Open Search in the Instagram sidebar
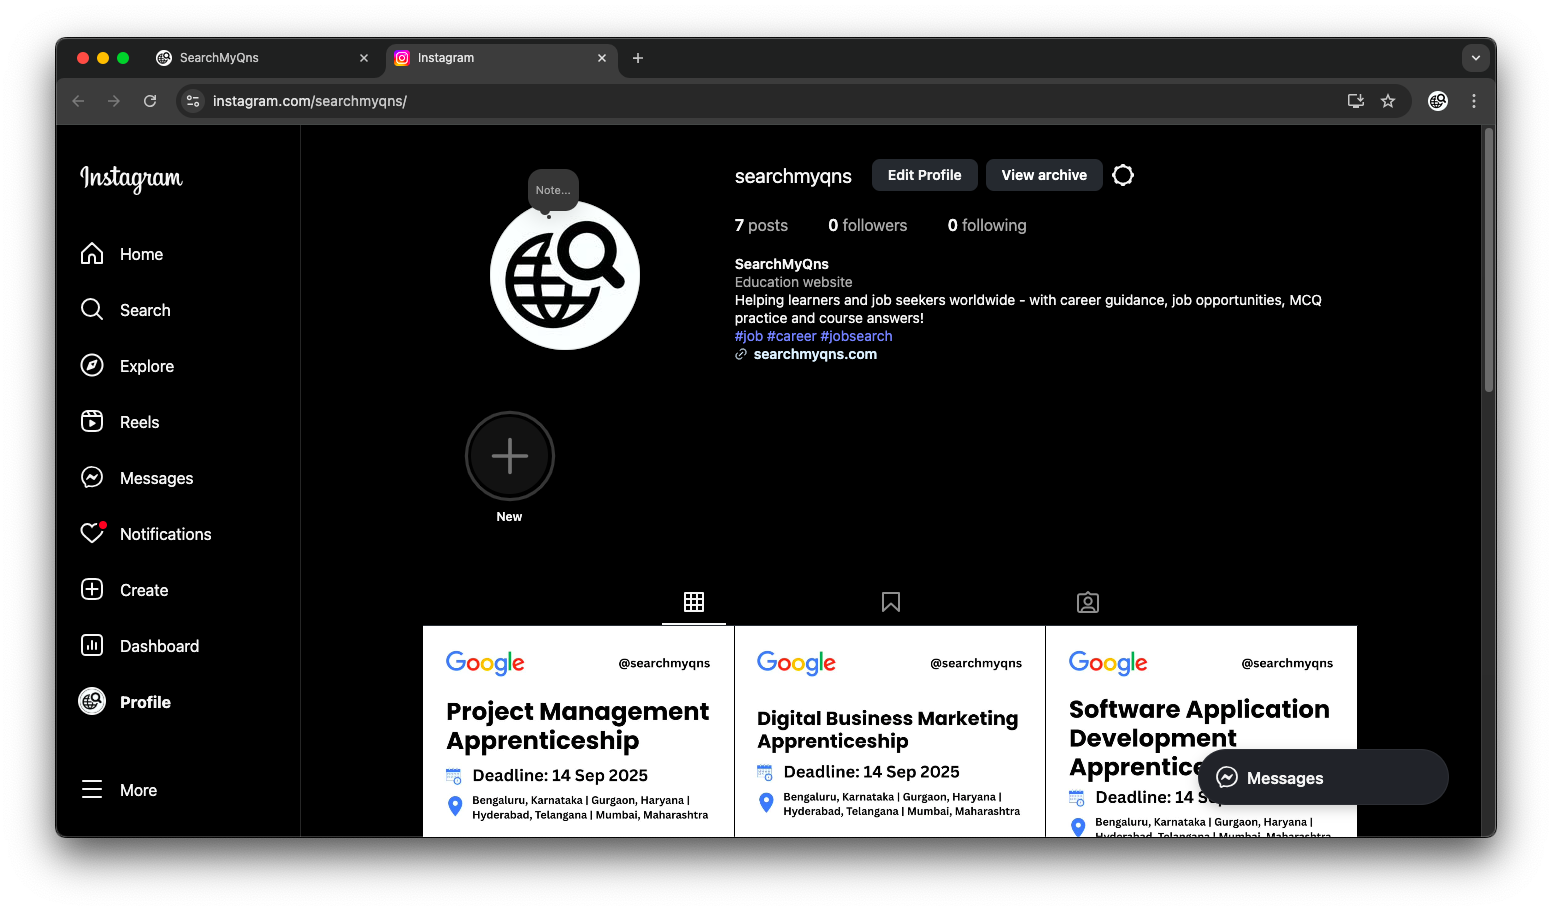Image resolution: width=1552 pixels, height=911 pixels. pos(126,310)
